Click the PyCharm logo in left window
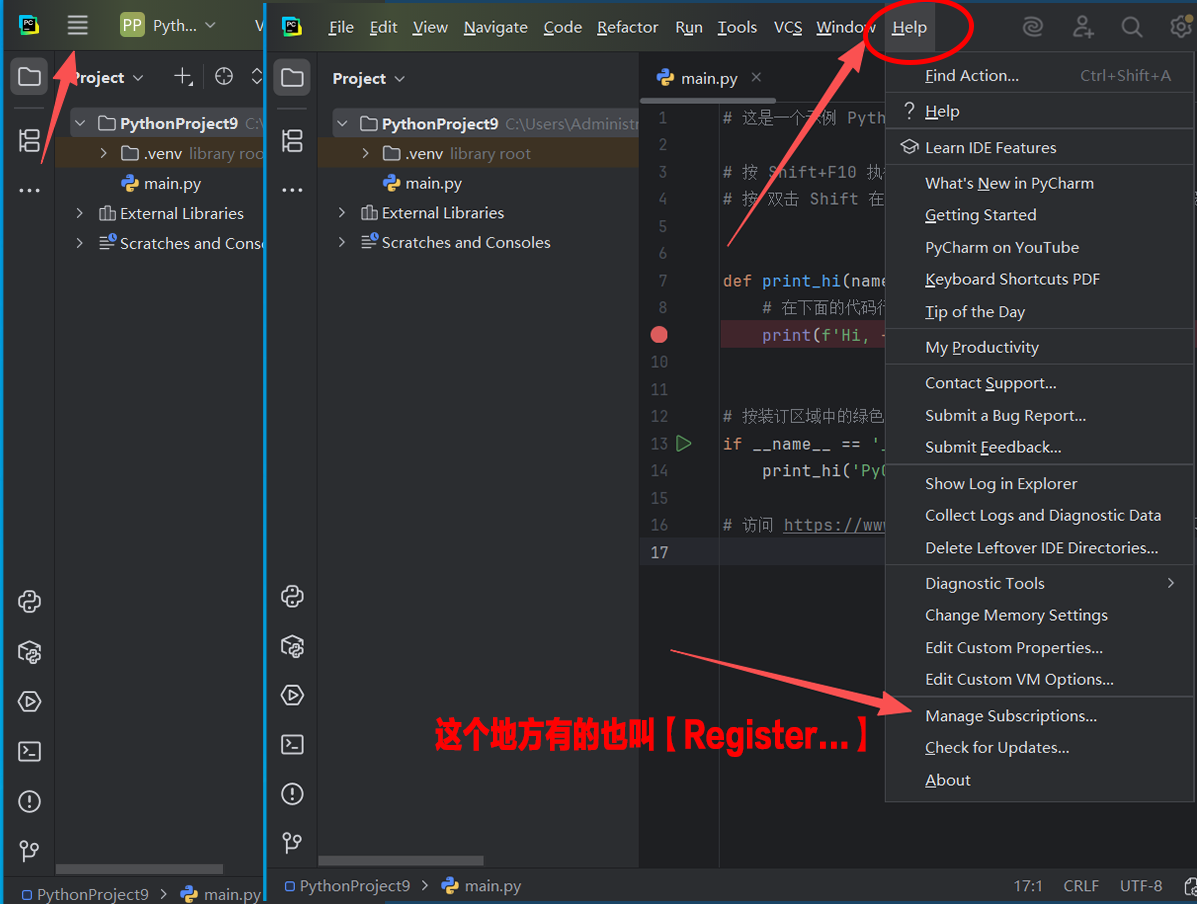1197x904 pixels. 29,25
